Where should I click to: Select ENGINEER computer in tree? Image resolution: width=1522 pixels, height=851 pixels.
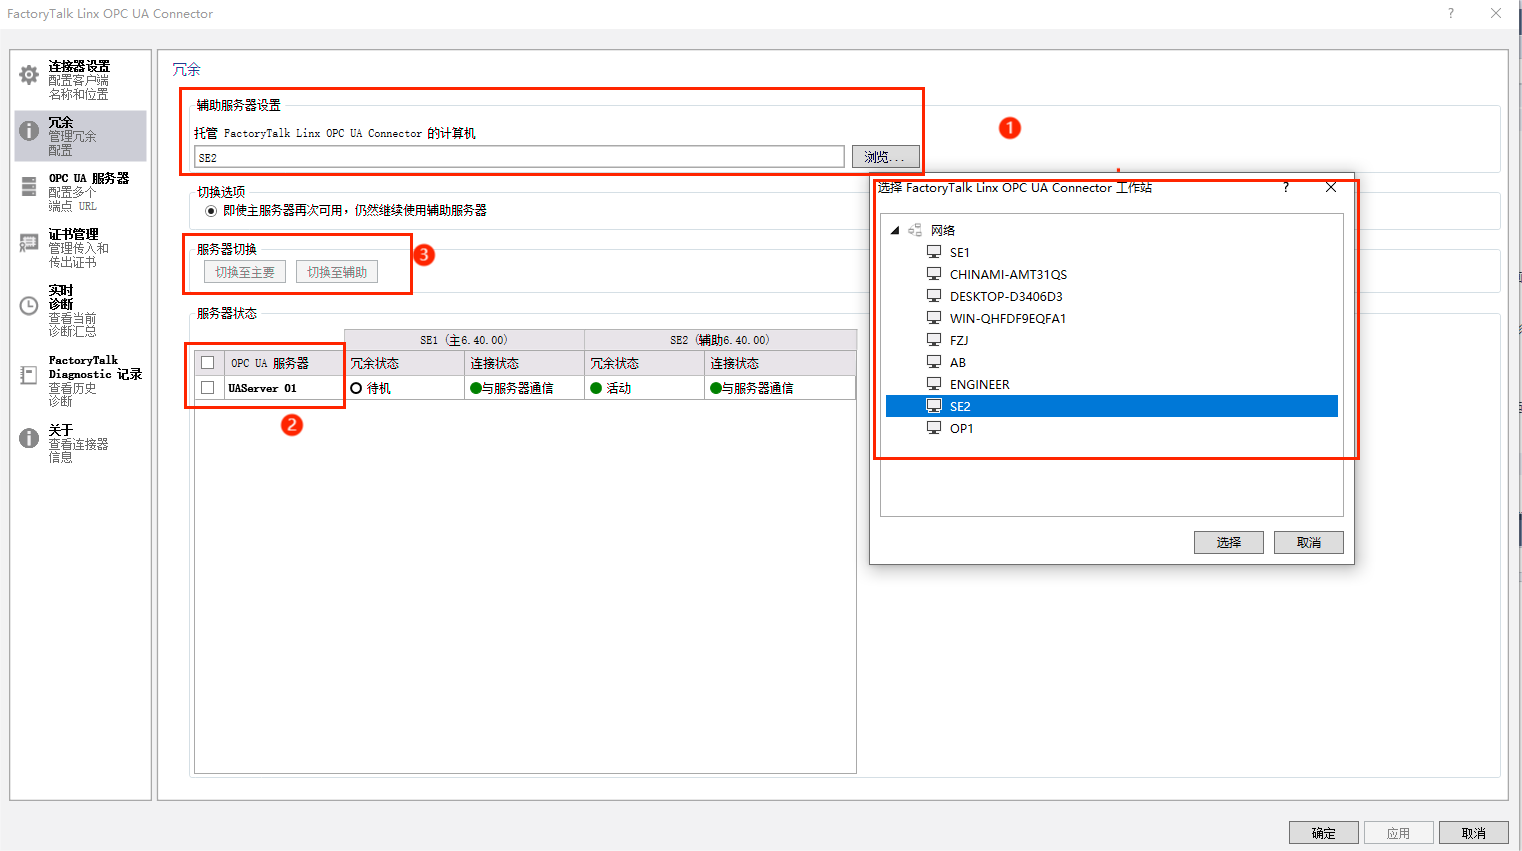click(x=979, y=384)
